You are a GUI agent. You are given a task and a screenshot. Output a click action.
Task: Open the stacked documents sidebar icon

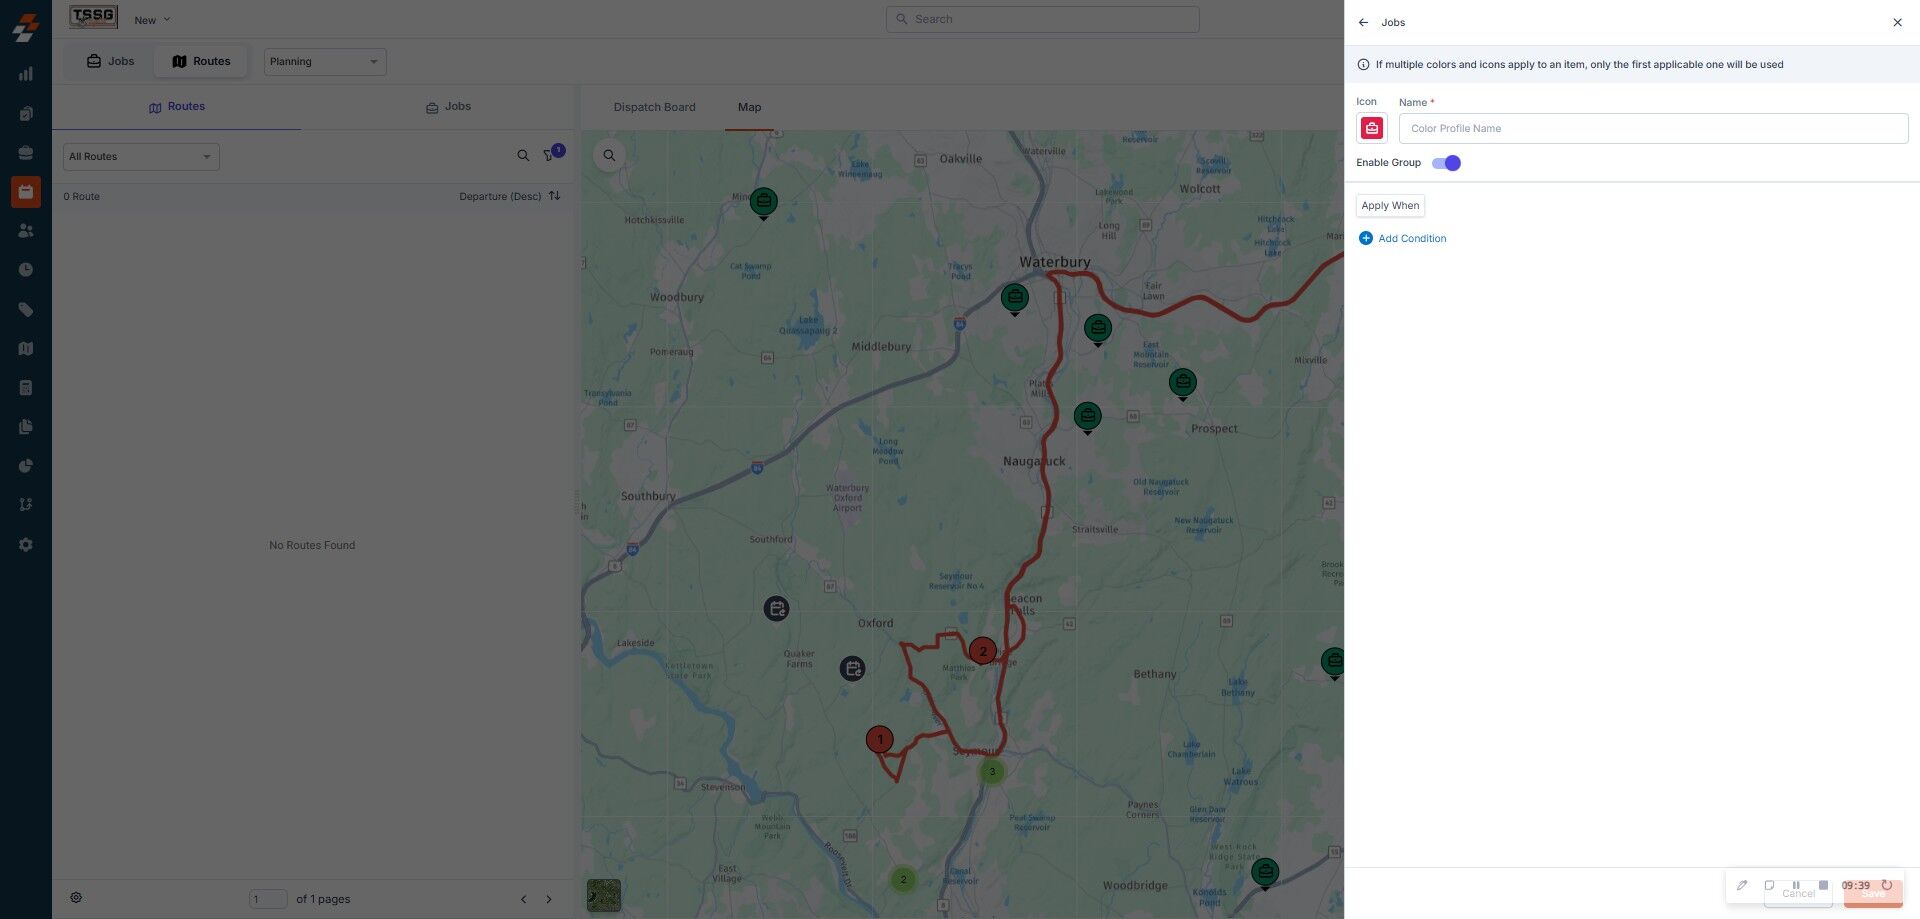coord(26,427)
